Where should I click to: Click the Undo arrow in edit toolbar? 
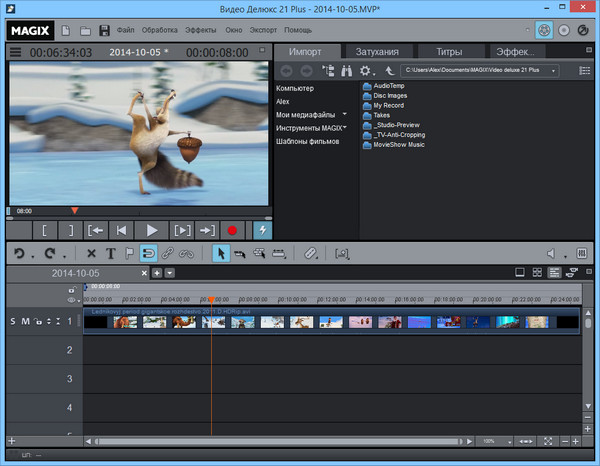pos(19,254)
